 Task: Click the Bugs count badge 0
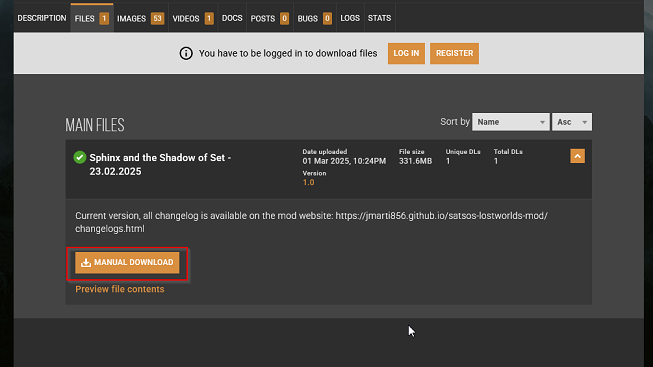(x=327, y=18)
